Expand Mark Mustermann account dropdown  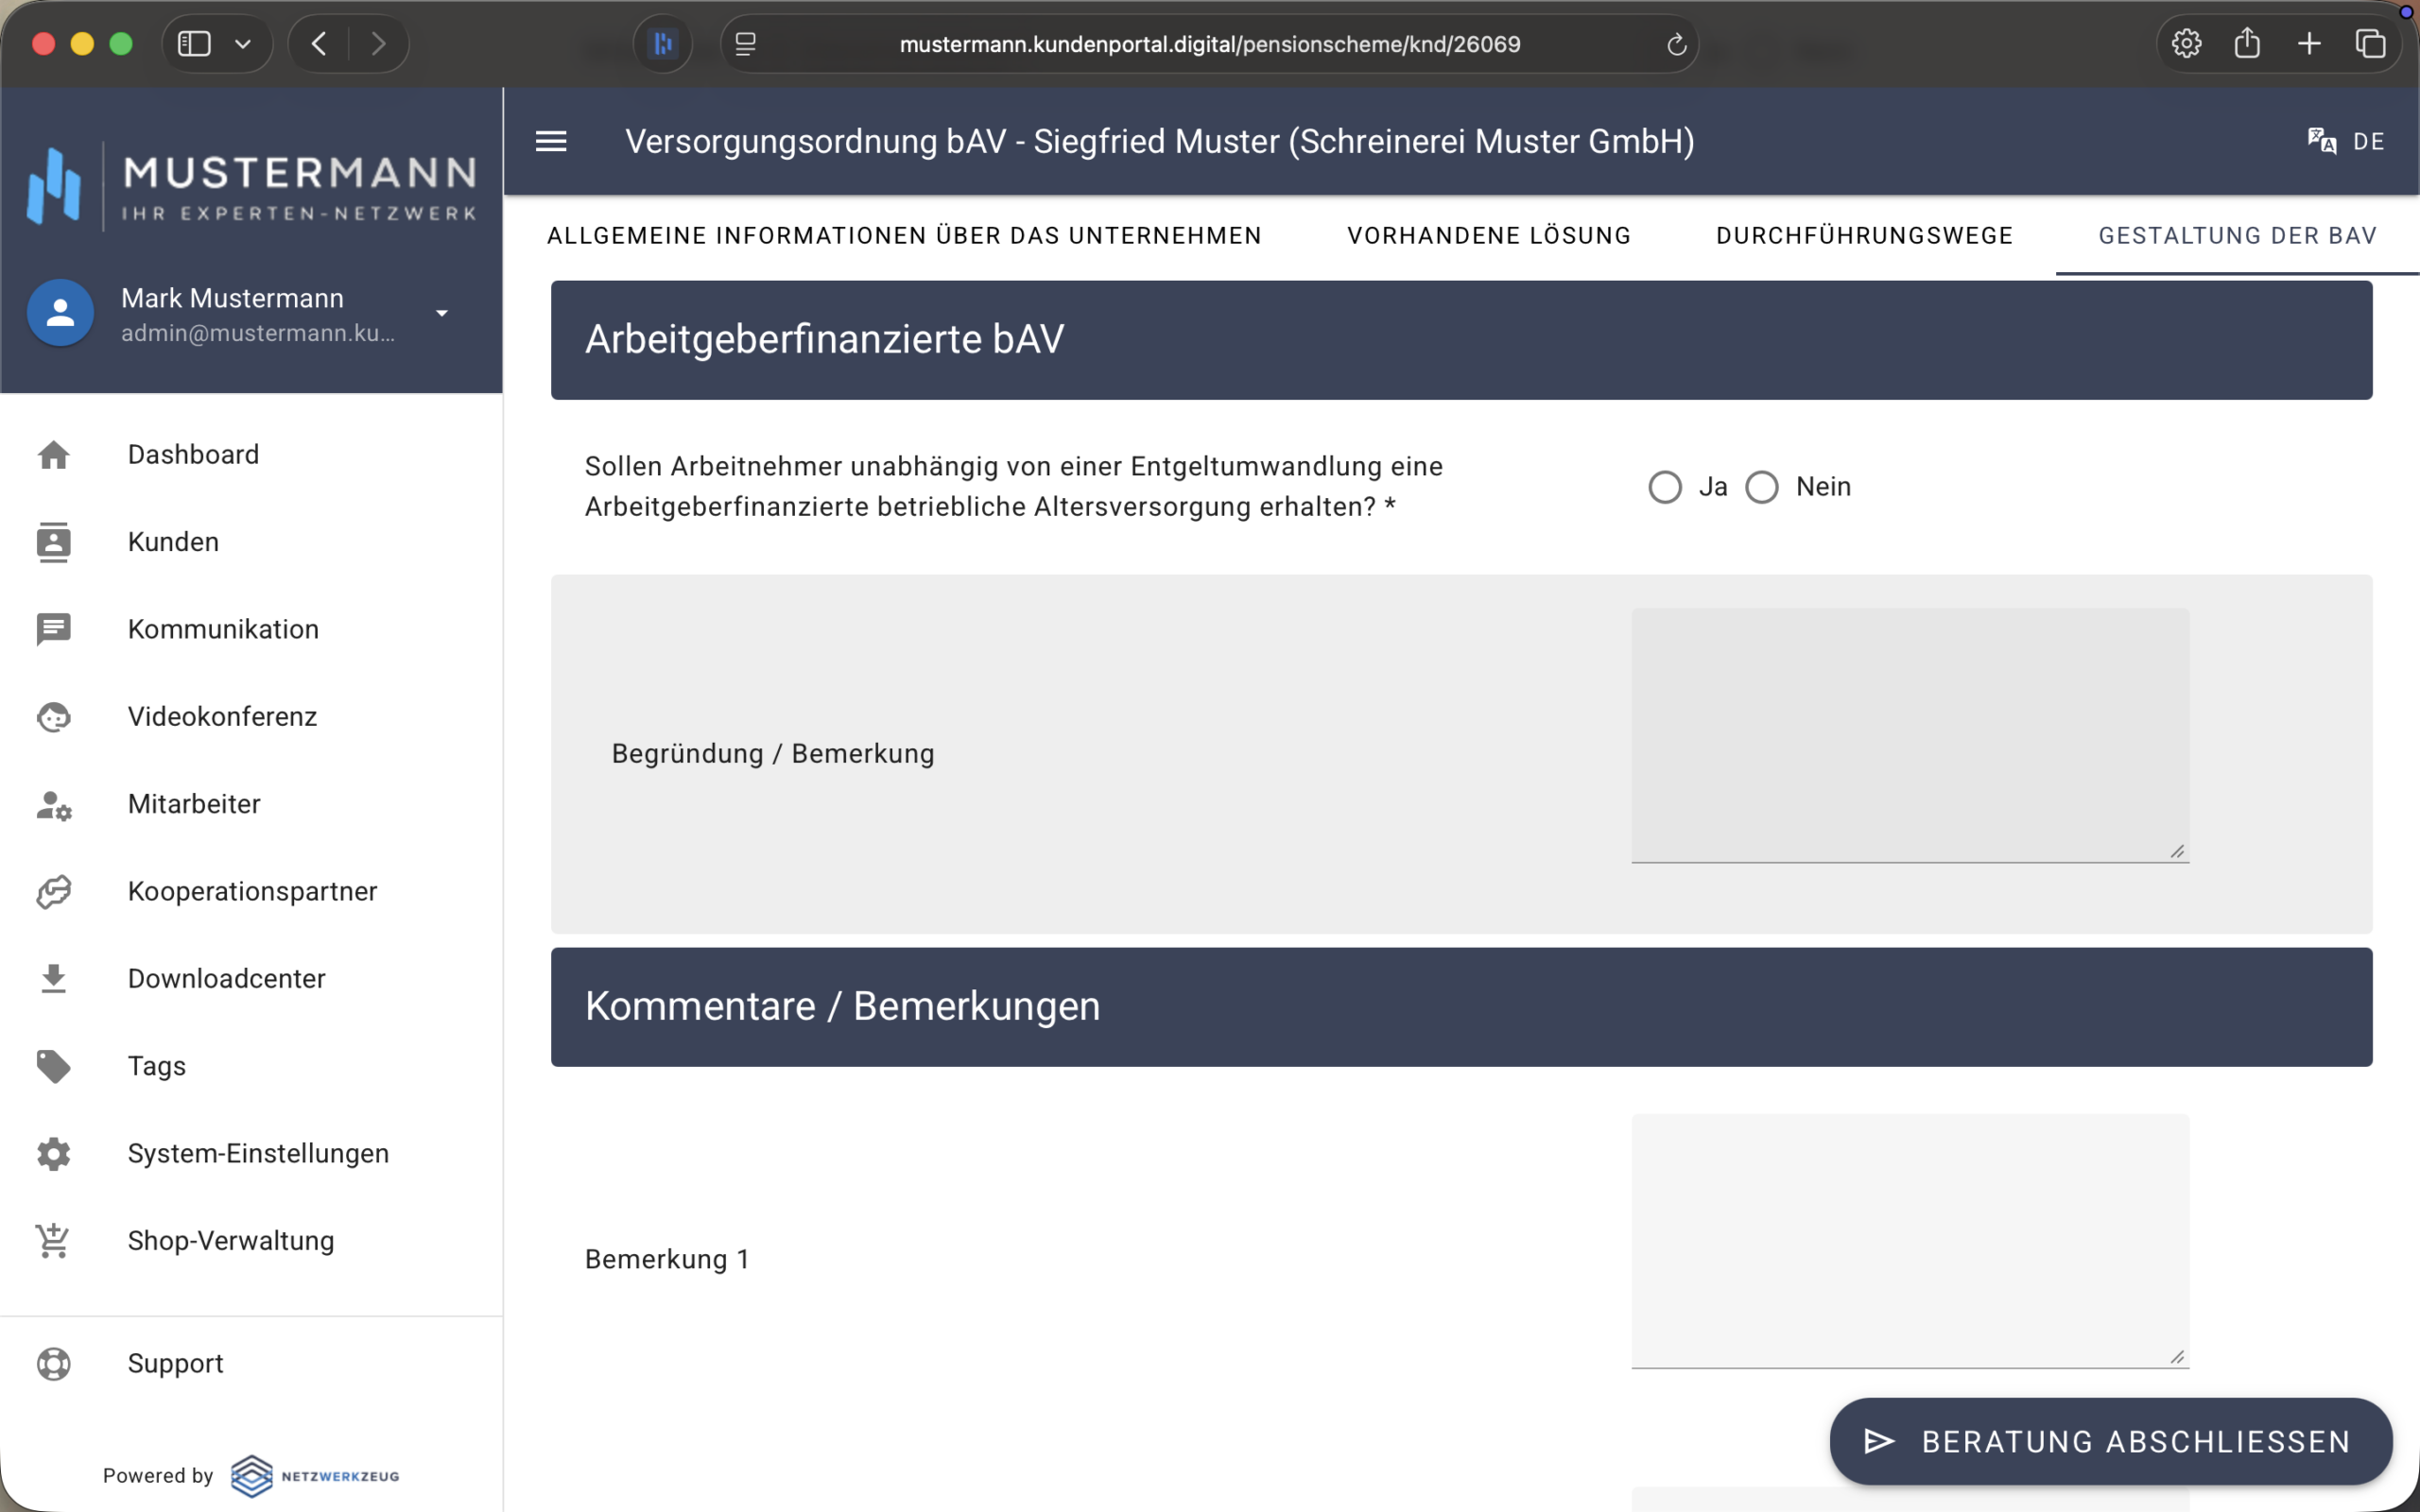[441, 314]
